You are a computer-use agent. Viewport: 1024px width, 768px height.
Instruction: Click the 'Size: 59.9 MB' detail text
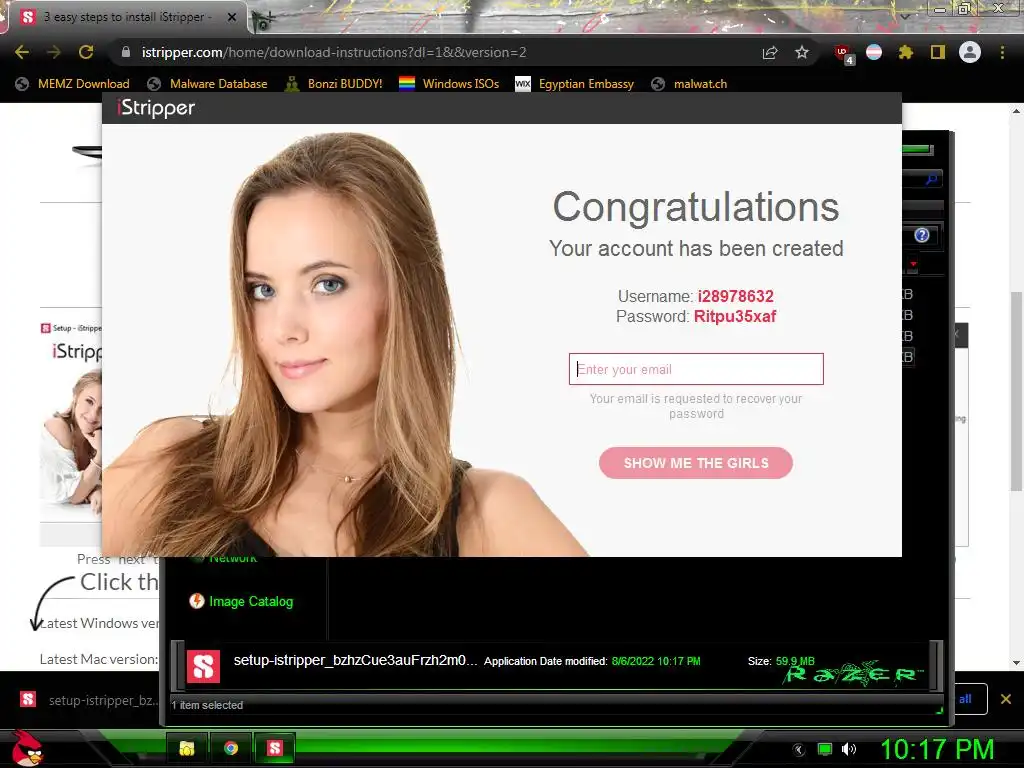click(x=781, y=661)
